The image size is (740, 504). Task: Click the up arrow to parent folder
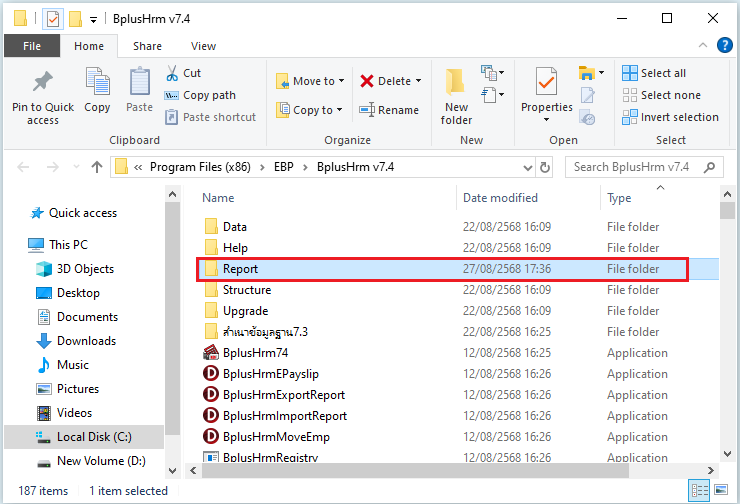tap(96, 167)
